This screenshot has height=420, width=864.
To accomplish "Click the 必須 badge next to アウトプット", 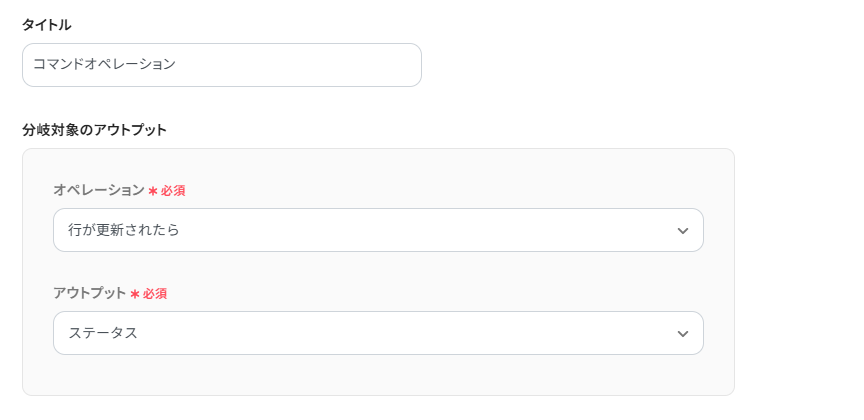I will point(155,294).
